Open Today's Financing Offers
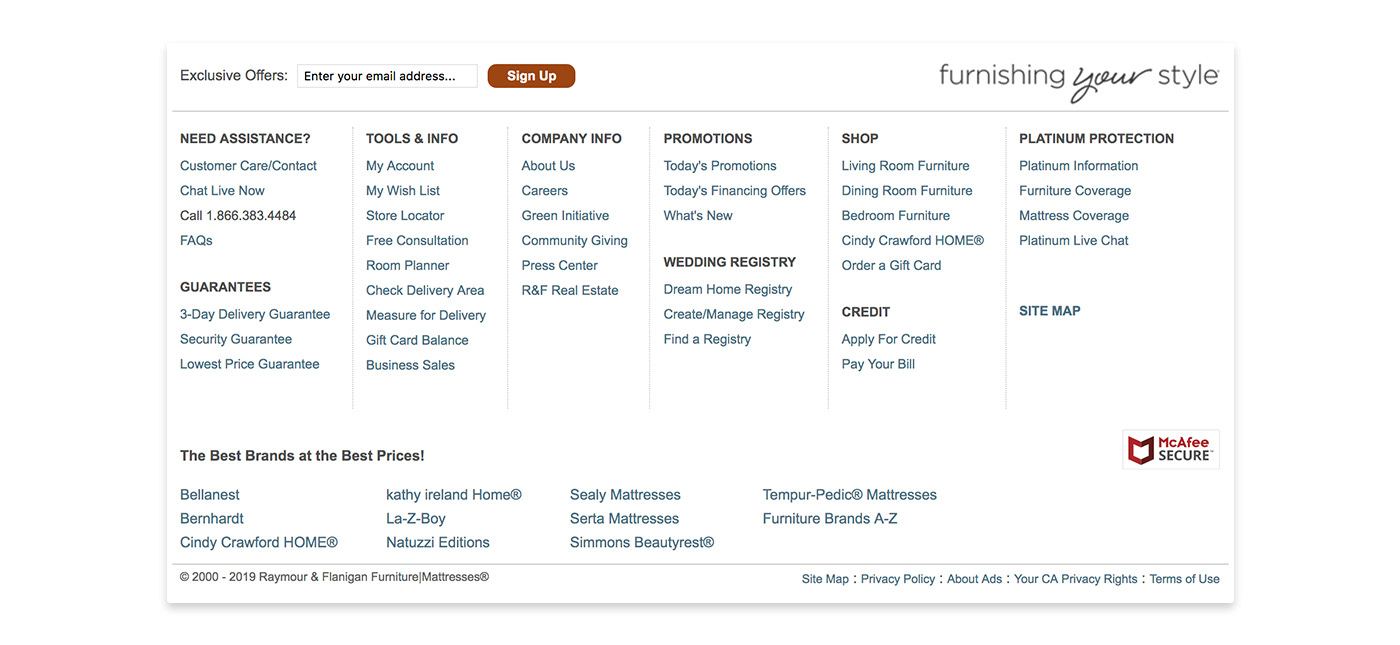 pyautogui.click(x=735, y=191)
